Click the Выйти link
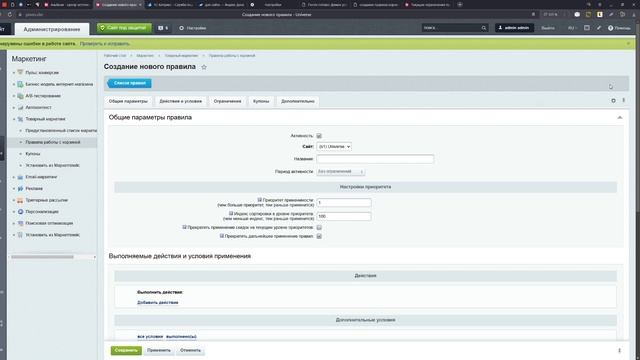 548,28
